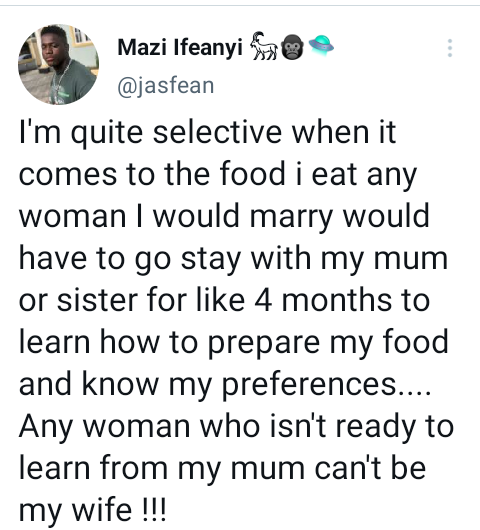Click the goat emoji beside Mazi Ifeanyi

click(x=264, y=46)
